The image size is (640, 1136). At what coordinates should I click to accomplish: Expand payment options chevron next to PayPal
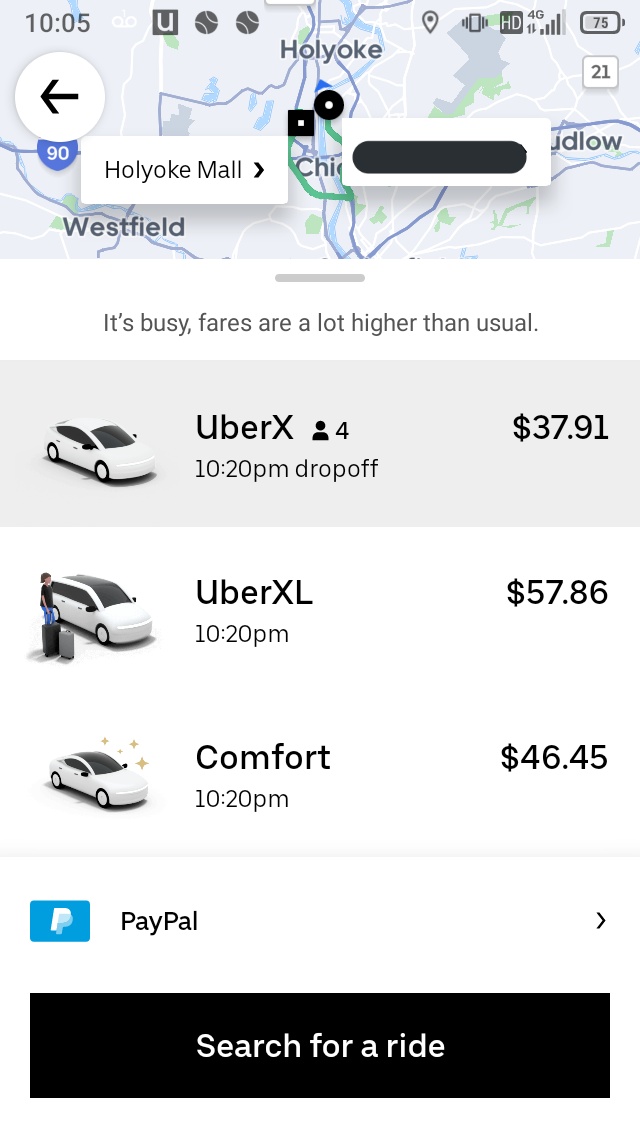600,921
